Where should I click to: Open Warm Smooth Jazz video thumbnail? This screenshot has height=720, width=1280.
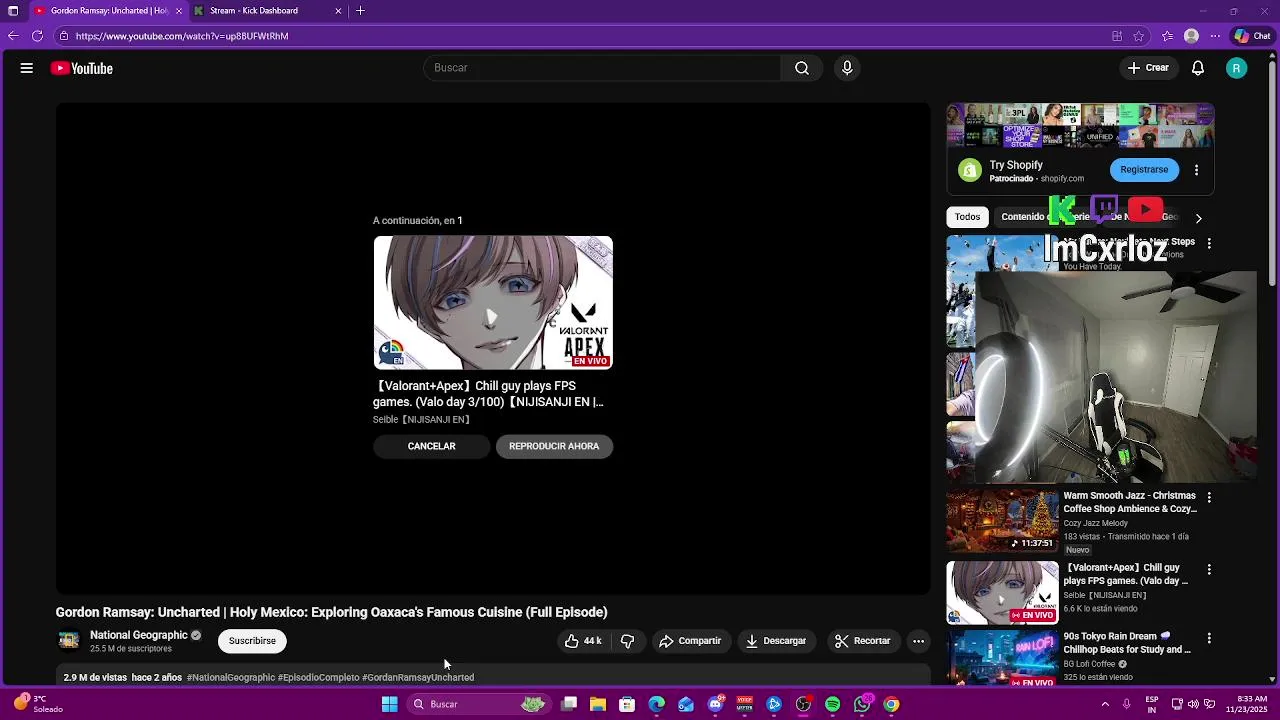point(1002,520)
